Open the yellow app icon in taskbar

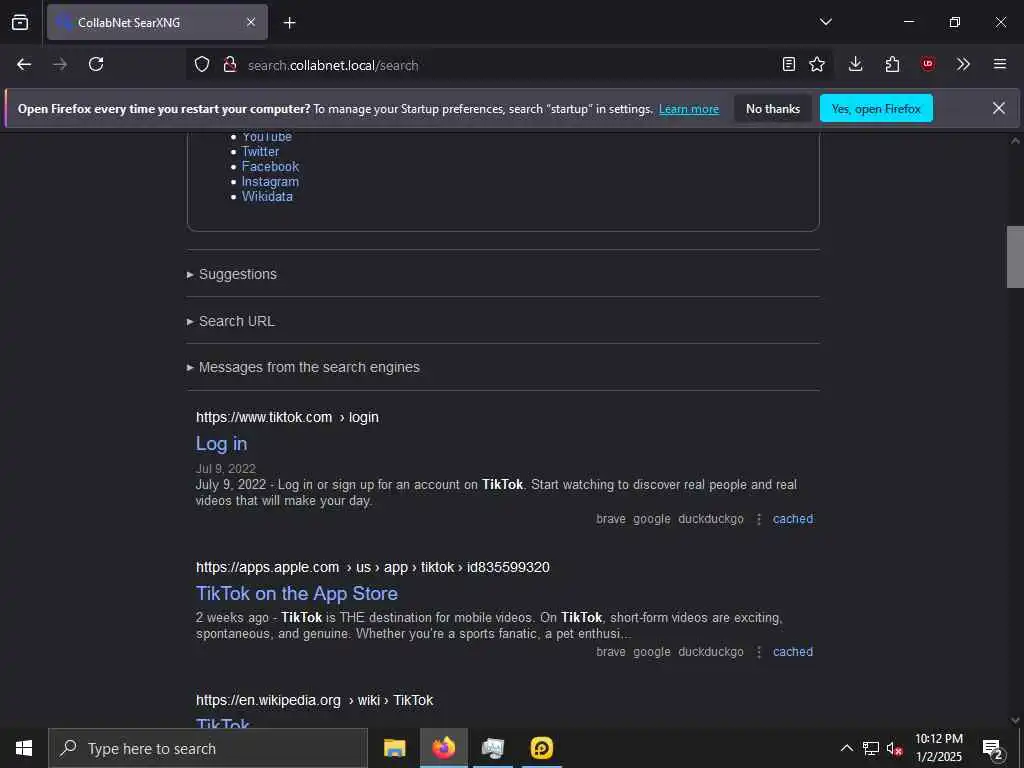click(x=541, y=748)
